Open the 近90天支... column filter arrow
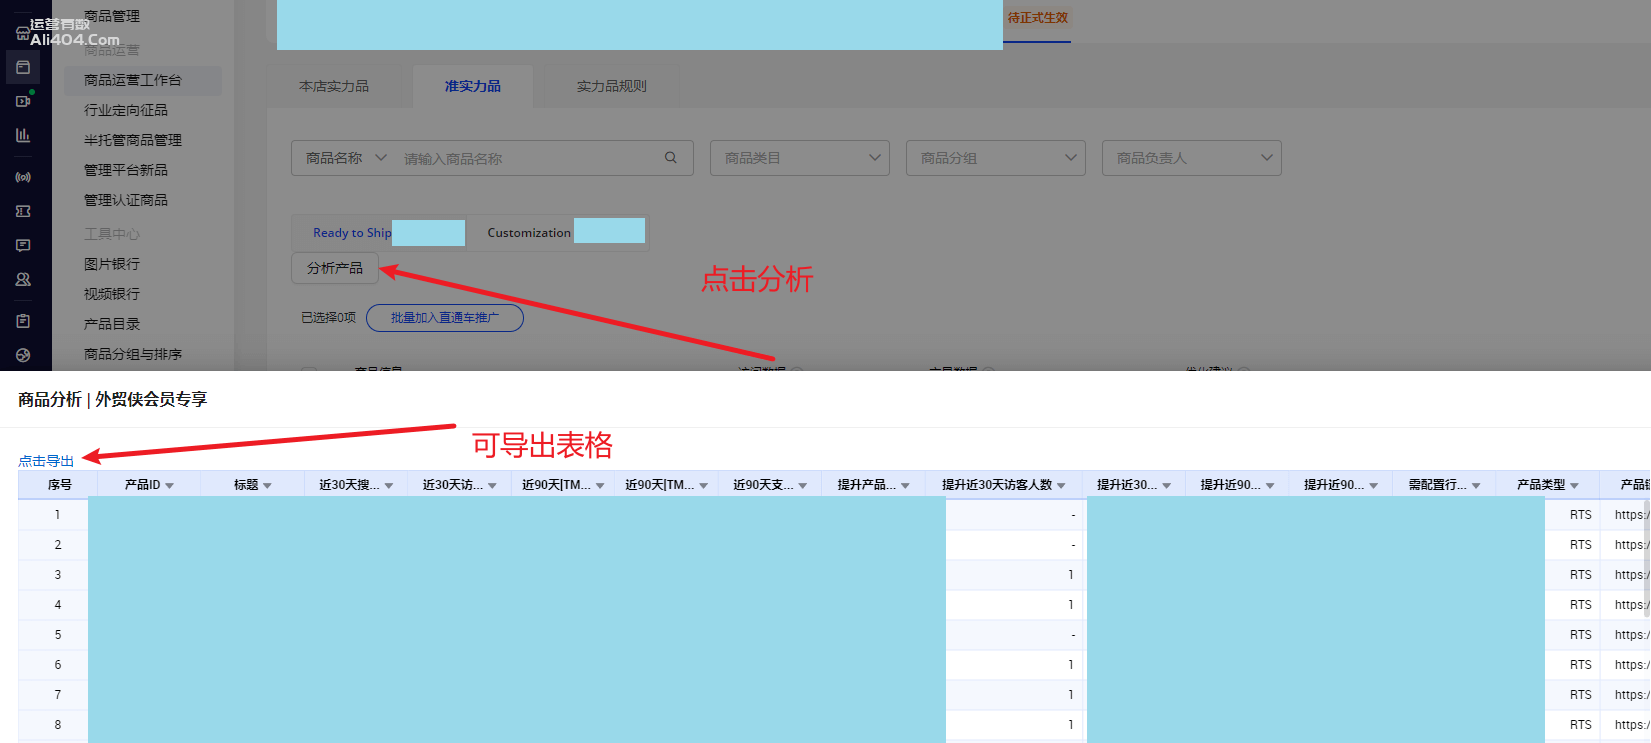 (803, 485)
